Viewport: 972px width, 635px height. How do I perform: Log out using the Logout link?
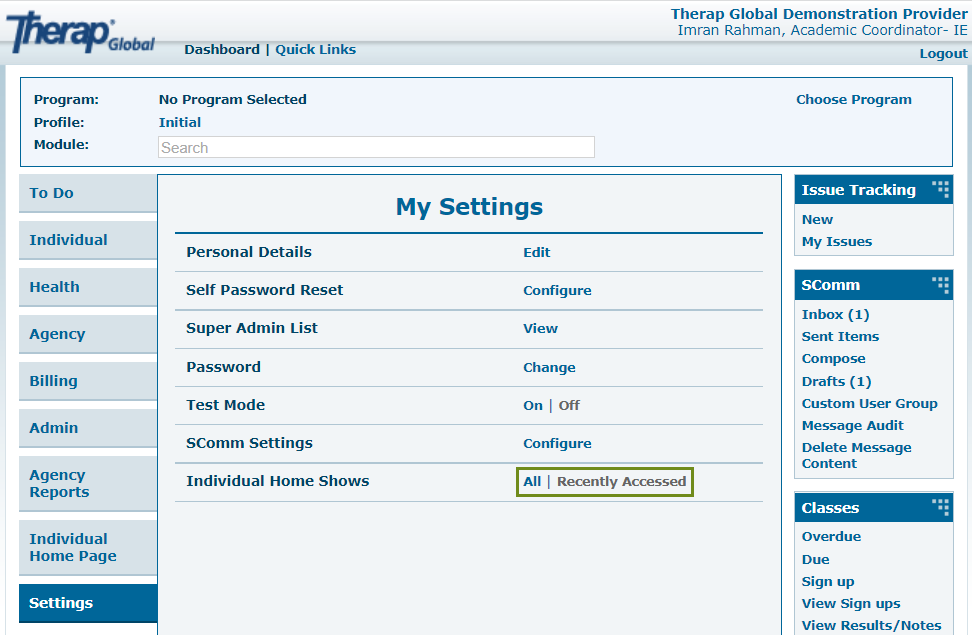click(x=943, y=54)
